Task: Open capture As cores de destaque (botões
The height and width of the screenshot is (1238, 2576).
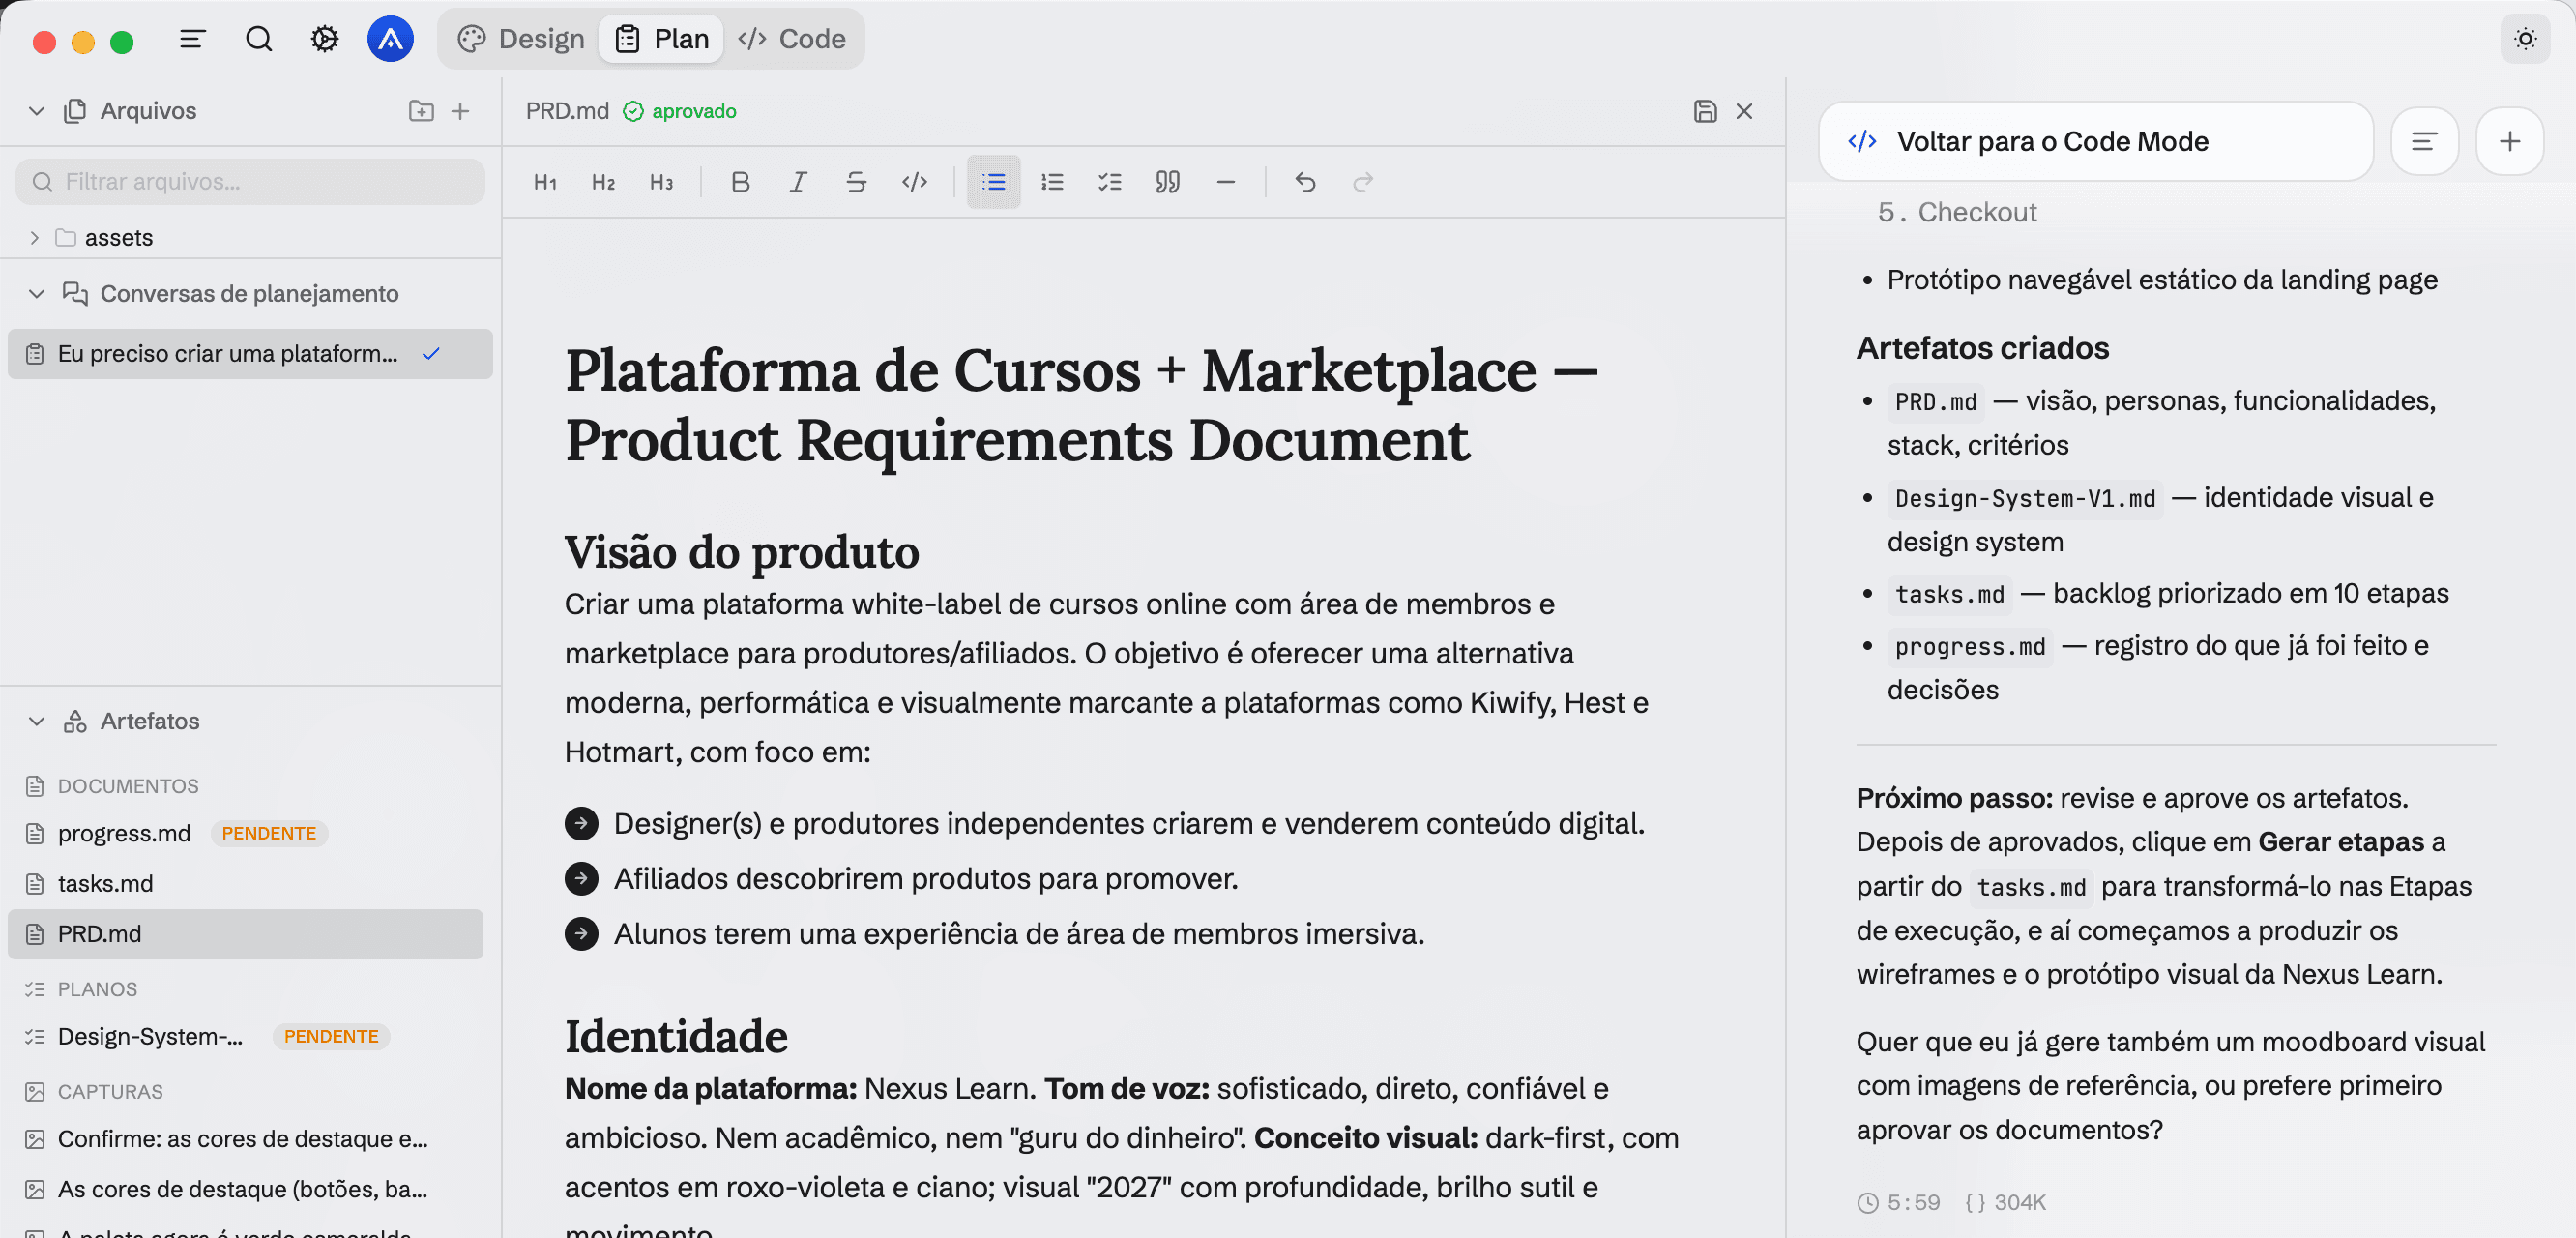Action: click(x=242, y=1189)
